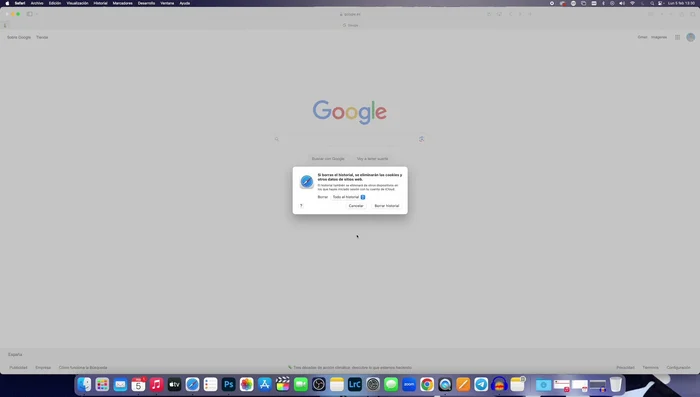The image size is (700, 397).
Task: Open the Bluetooth menu bar icon
Action: click(603, 3)
